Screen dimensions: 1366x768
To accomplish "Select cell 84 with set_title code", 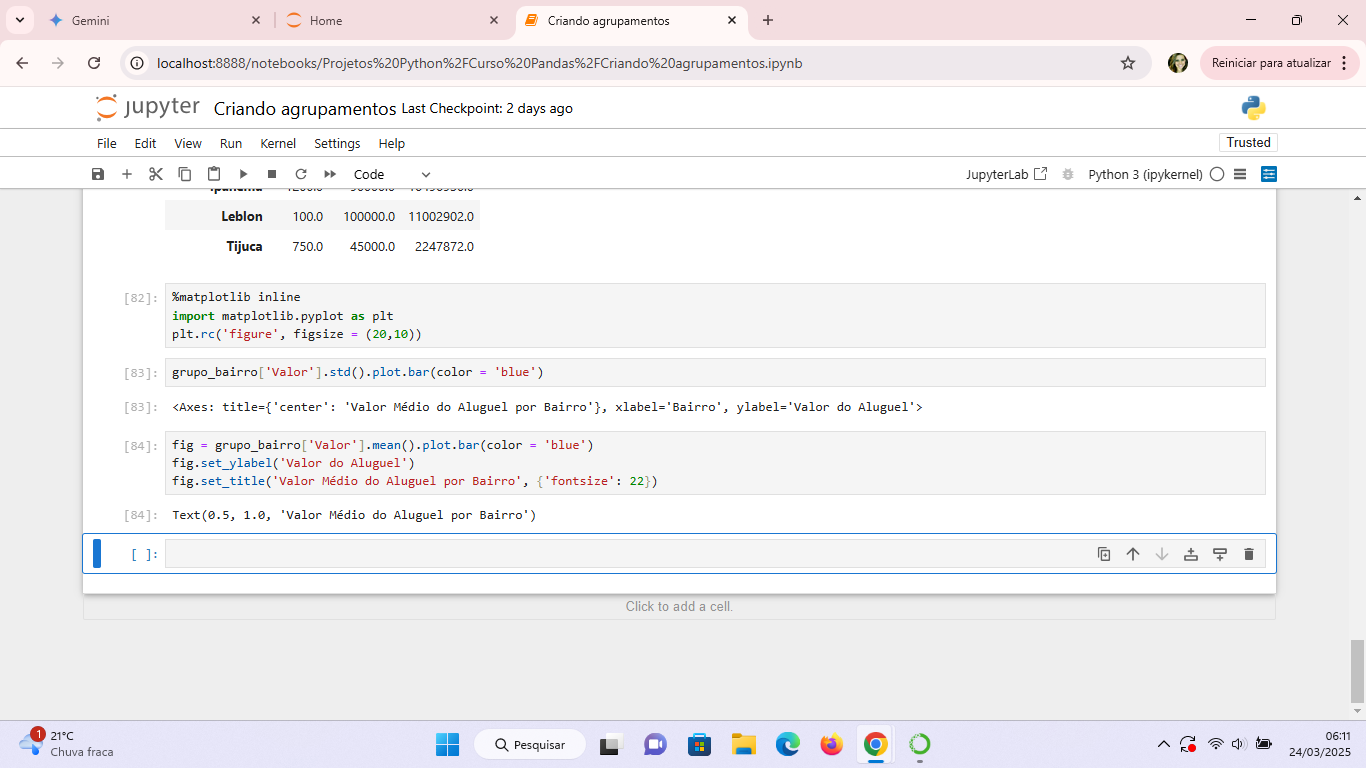I will [x=715, y=463].
